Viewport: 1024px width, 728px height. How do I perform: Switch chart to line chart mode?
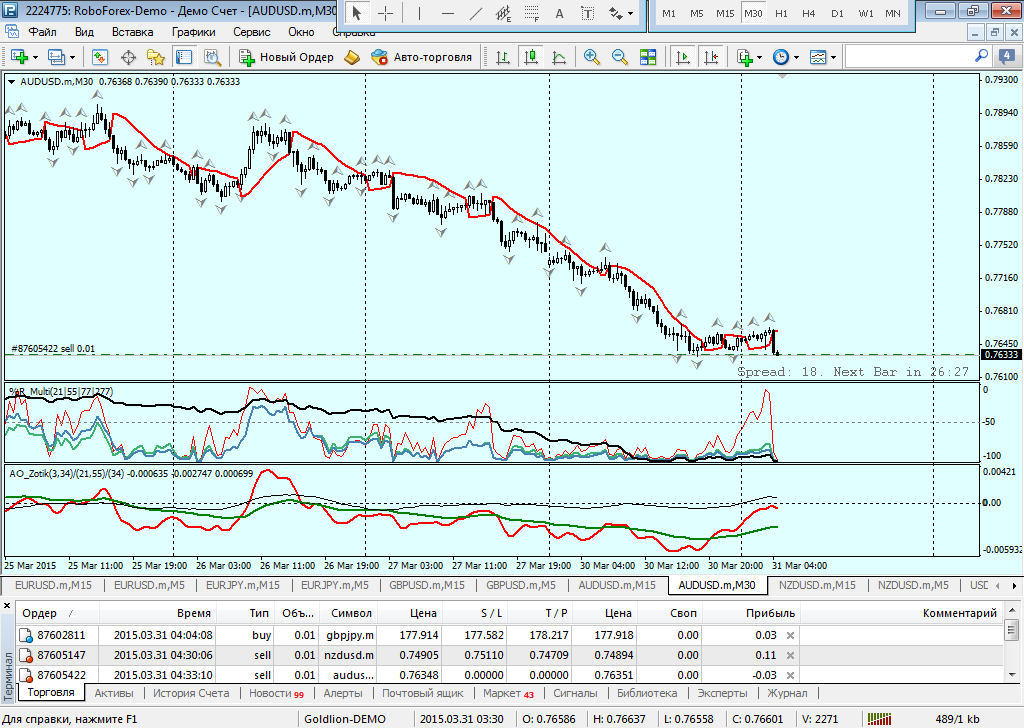click(559, 57)
